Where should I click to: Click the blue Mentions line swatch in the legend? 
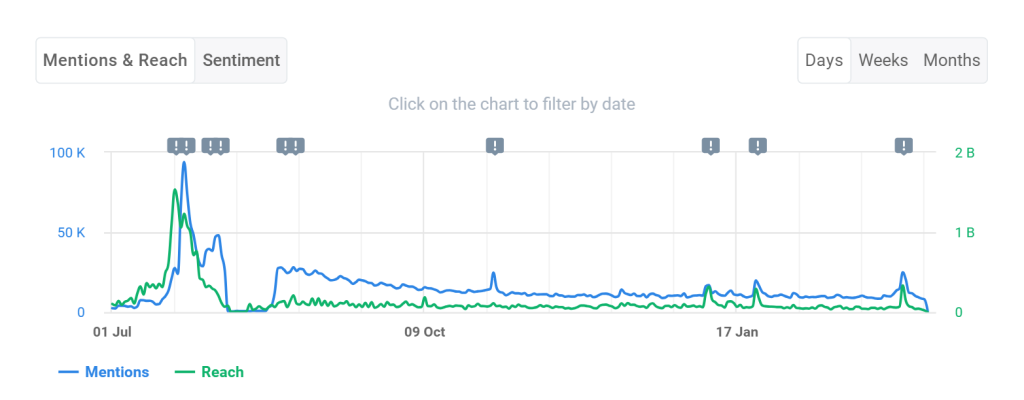[69, 373]
